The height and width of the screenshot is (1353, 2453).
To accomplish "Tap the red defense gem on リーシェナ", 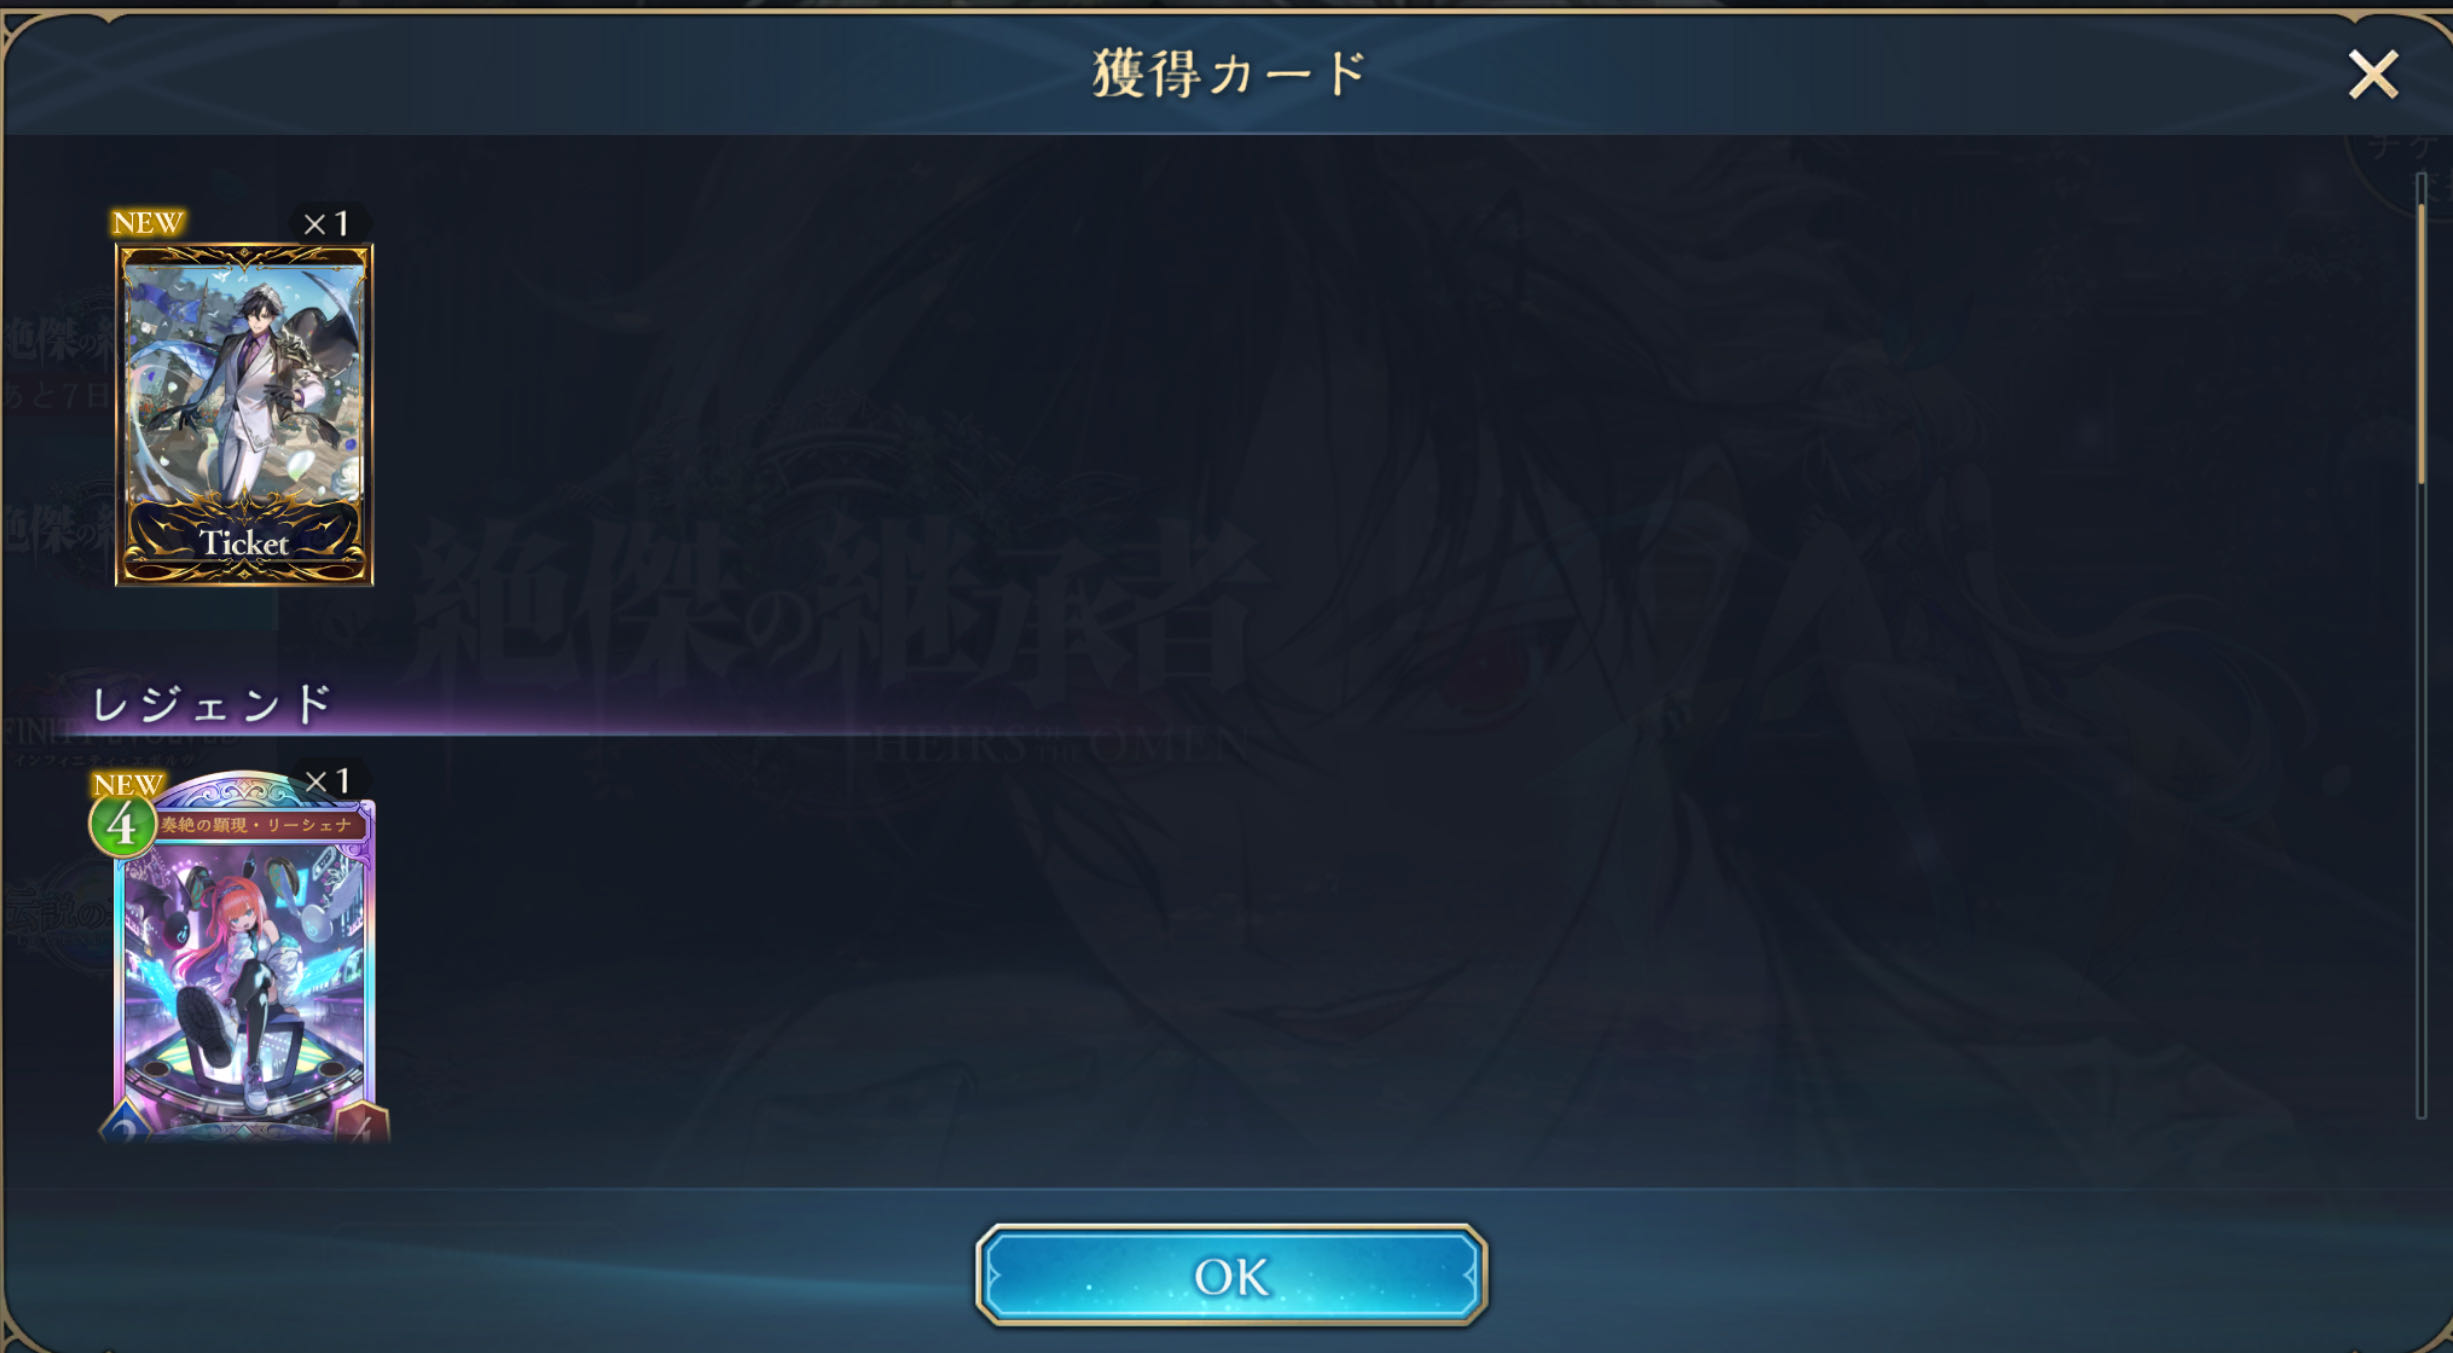I will (x=361, y=1123).
